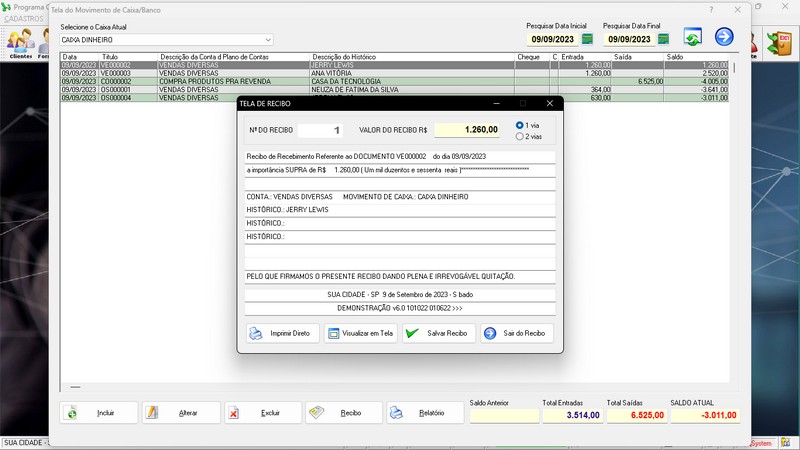Image resolution: width=800 pixels, height=450 pixels.
Task: Click Visualizar em Tela button
Action: (361, 333)
